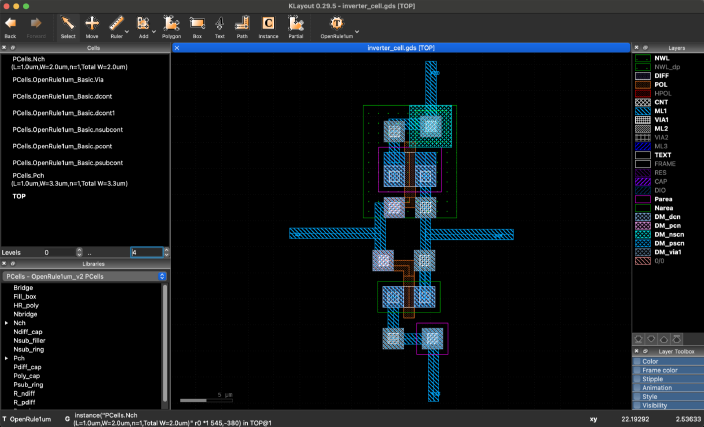Screen dimensions: 704x427
Task: Expand the Stipple toolbox section
Action: click(668, 379)
